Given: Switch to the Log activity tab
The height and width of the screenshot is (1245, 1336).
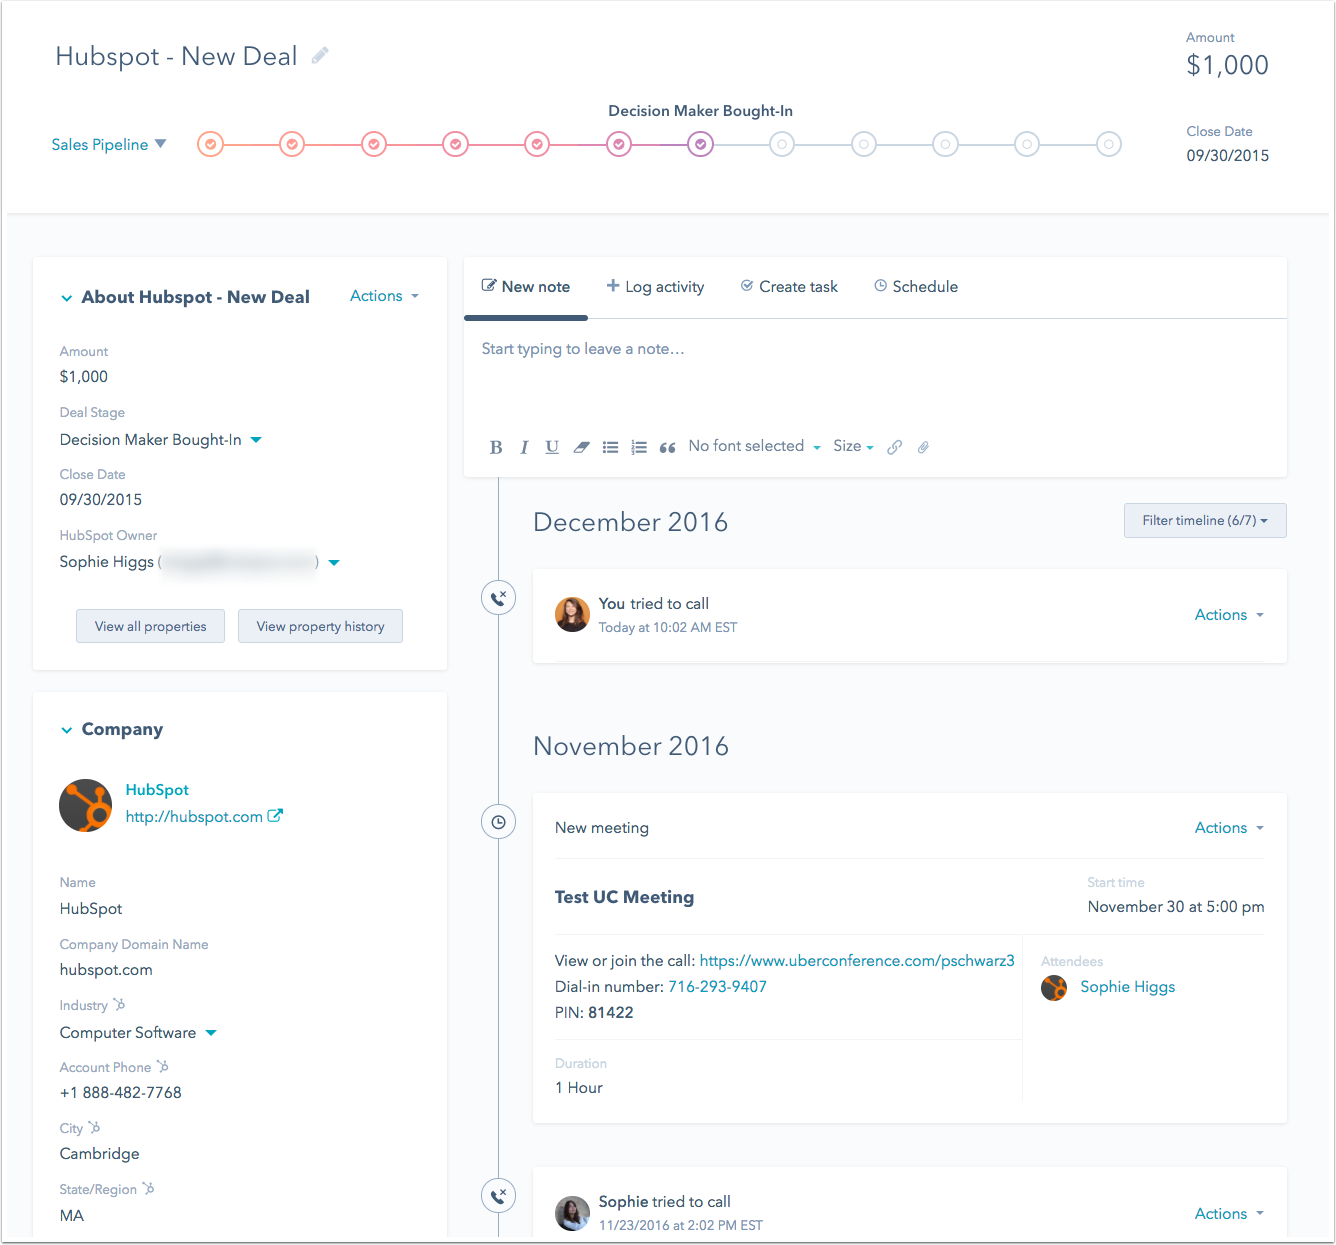Looking at the screenshot, I should [x=655, y=287].
